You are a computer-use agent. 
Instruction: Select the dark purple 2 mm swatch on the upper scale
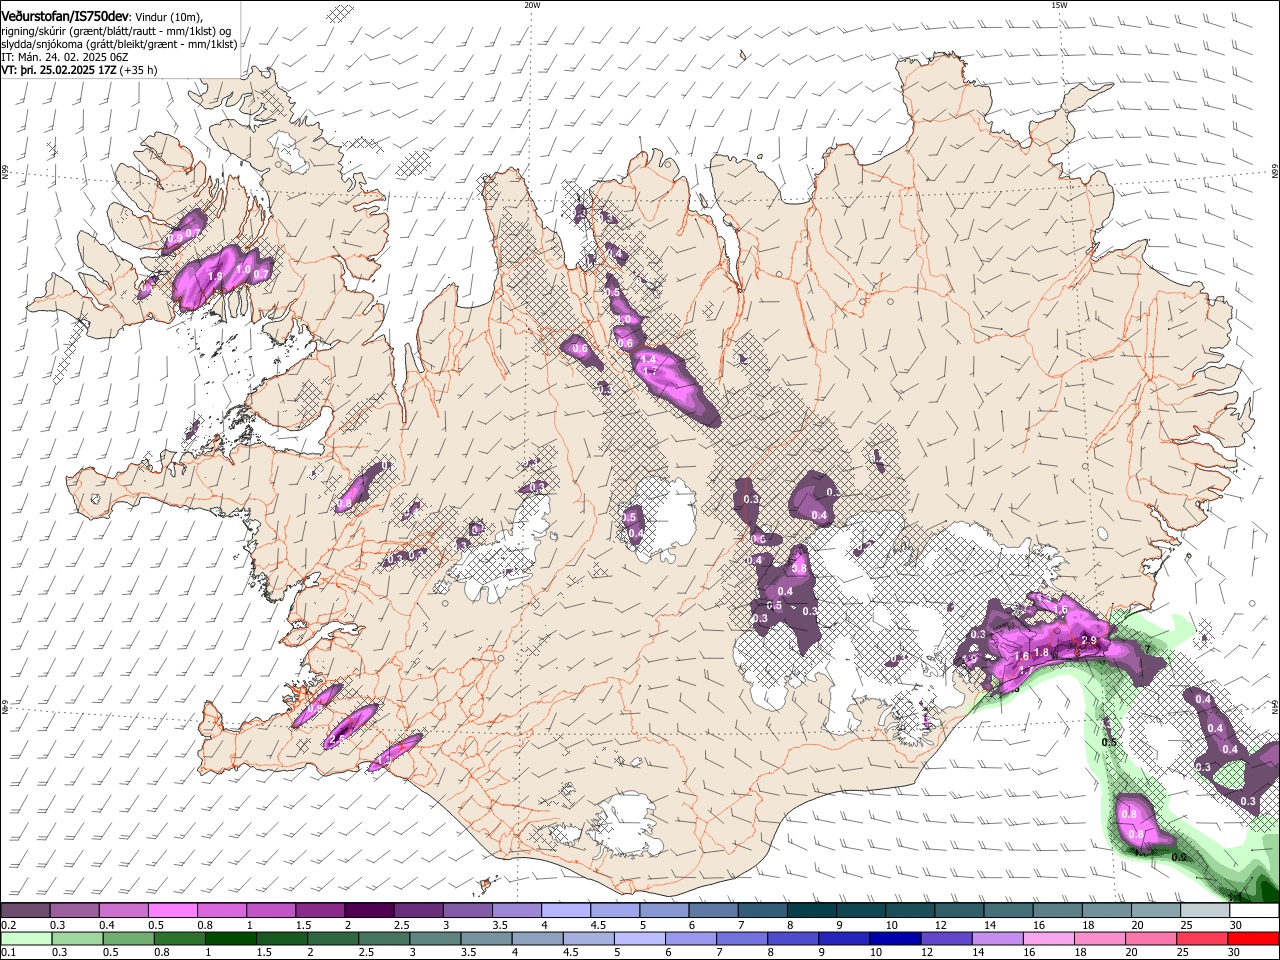[x=368, y=911]
